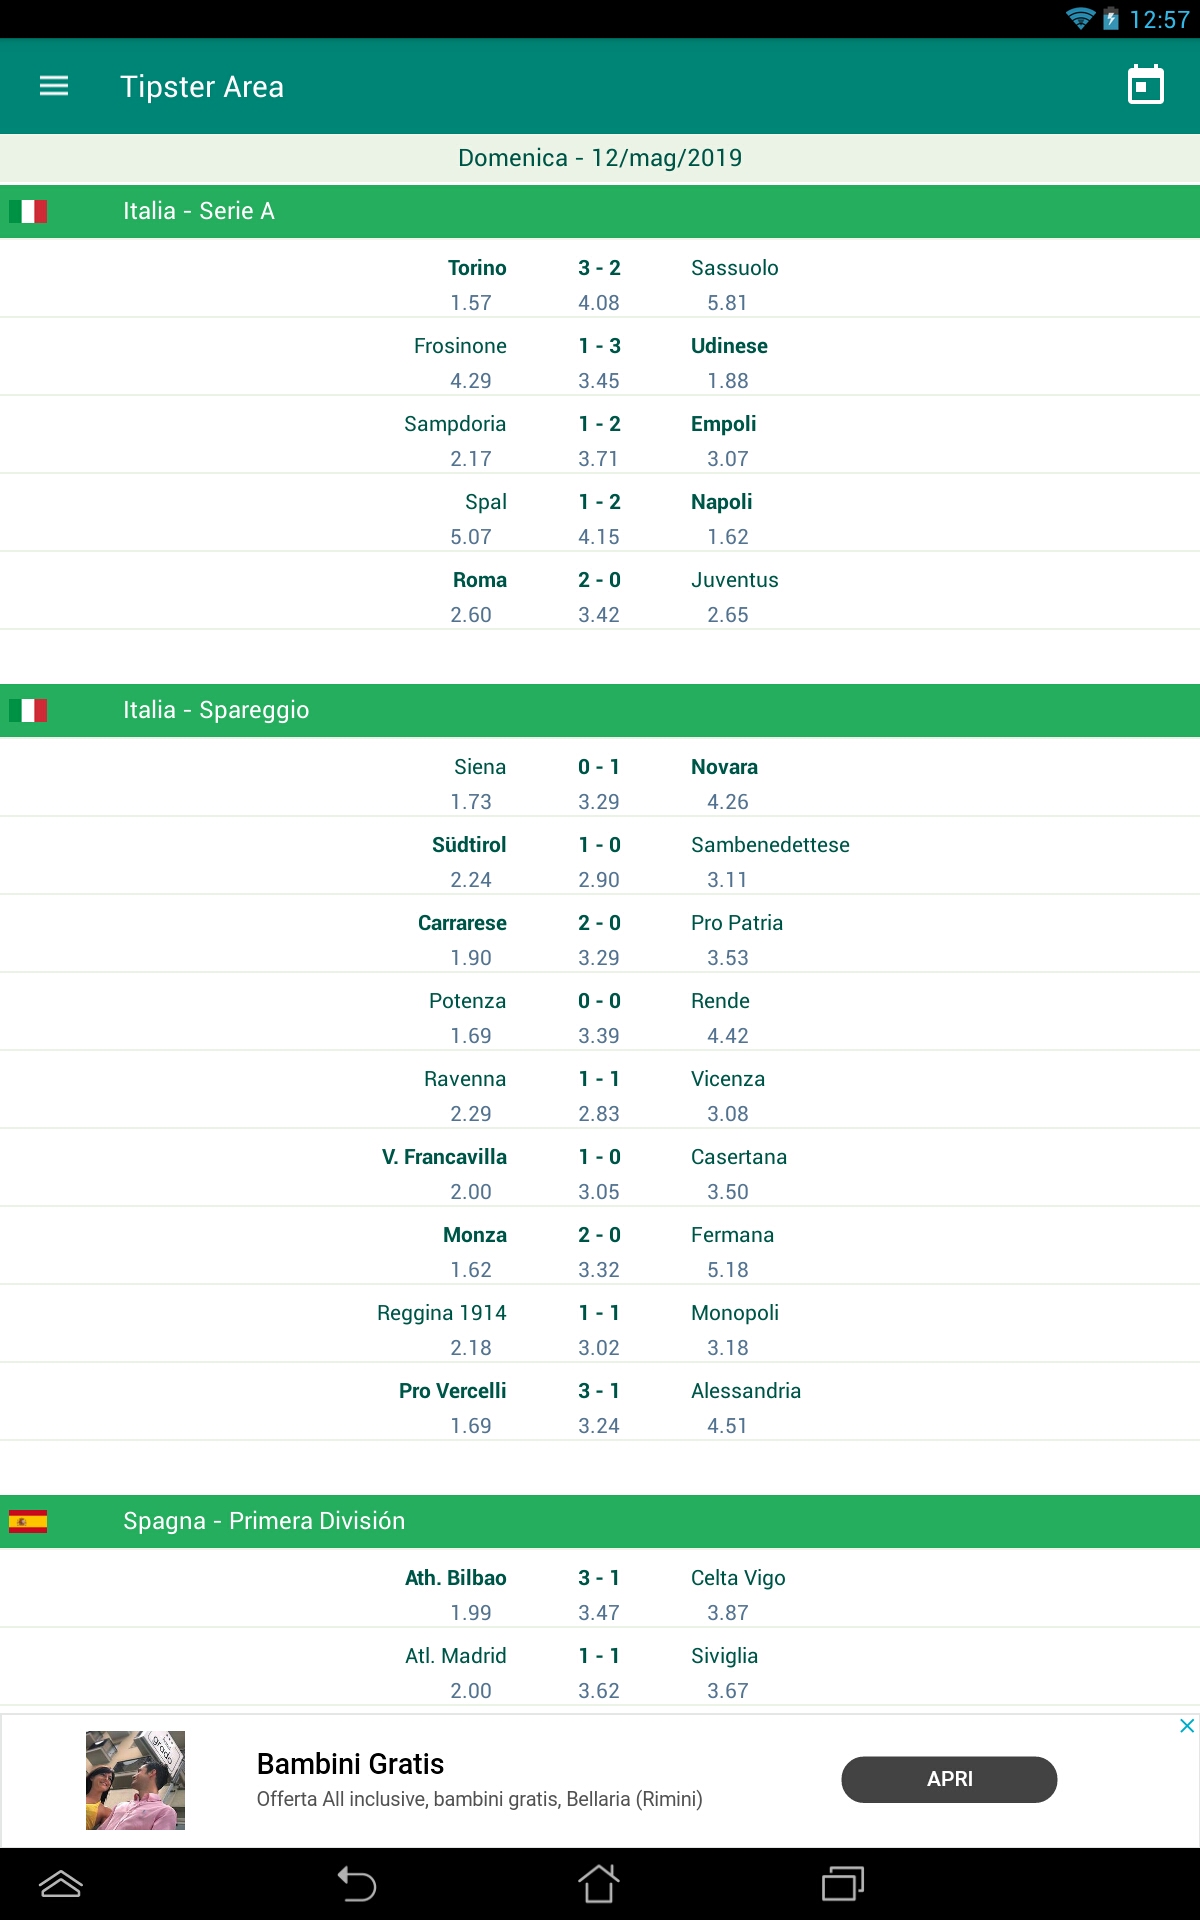Open the calendar date picker icon
Screen dimensions: 1200x1920
(x=1145, y=86)
